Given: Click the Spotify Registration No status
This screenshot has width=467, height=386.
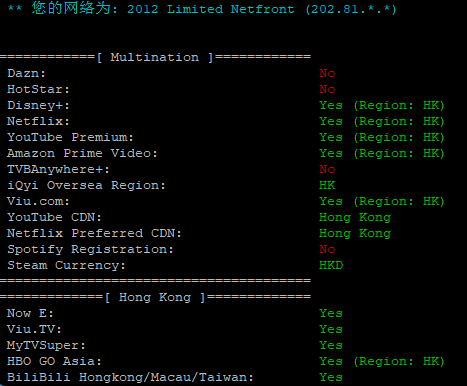Looking at the screenshot, I should click(x=327, y=249).
